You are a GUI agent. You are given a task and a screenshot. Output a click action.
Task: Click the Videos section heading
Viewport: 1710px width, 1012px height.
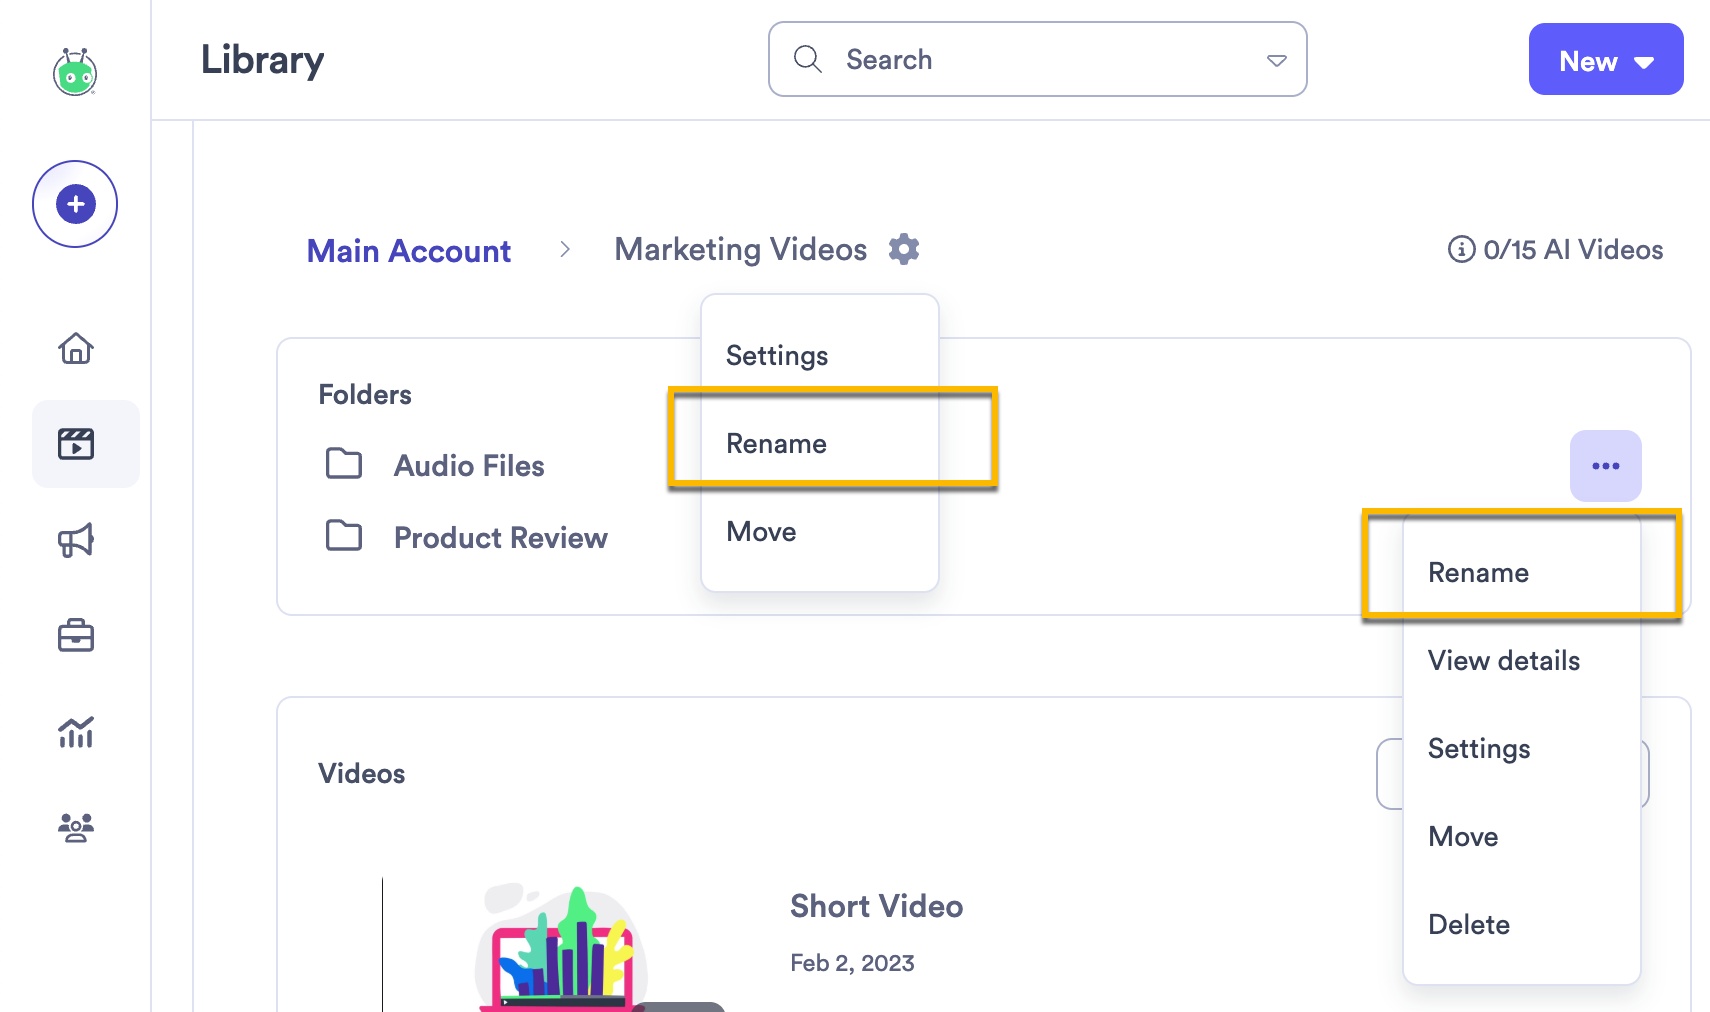[362, 773]
